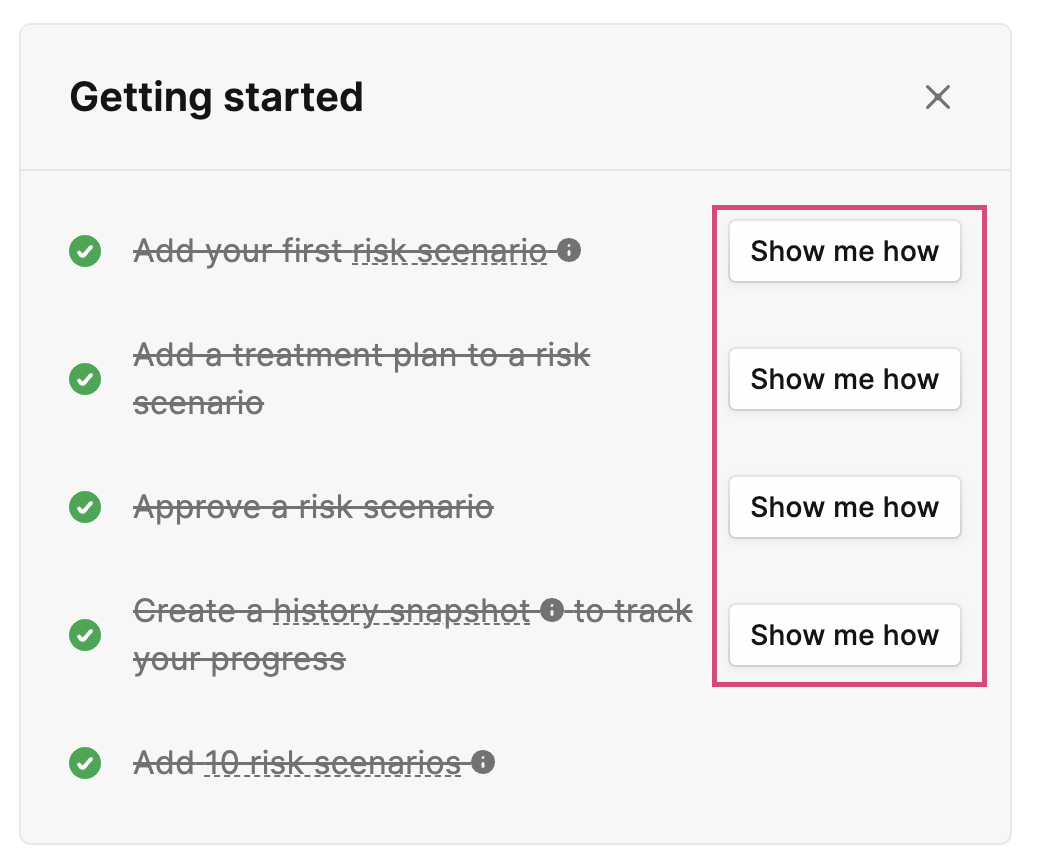
Task: Click green checkmark beside Approve a risk scenario
Action: (x=85, y=507)
